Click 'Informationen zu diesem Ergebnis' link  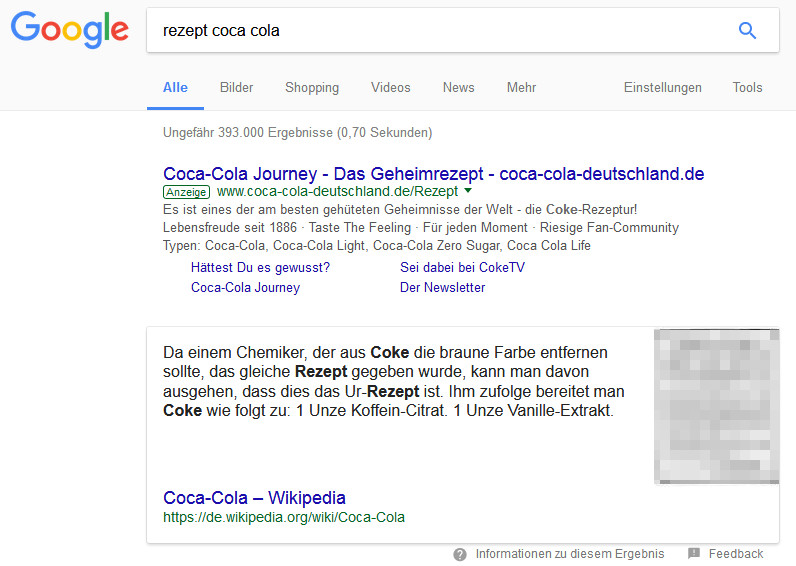[x=569, y=554]
